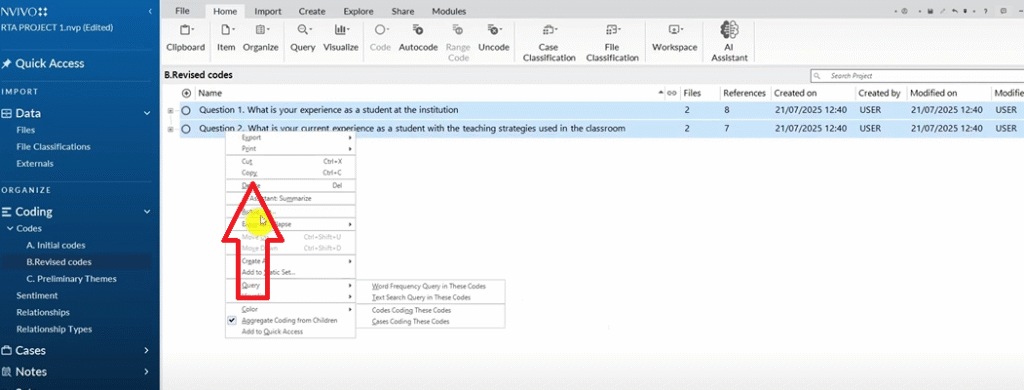Open the Color submenu in context menu

point(290,309)
